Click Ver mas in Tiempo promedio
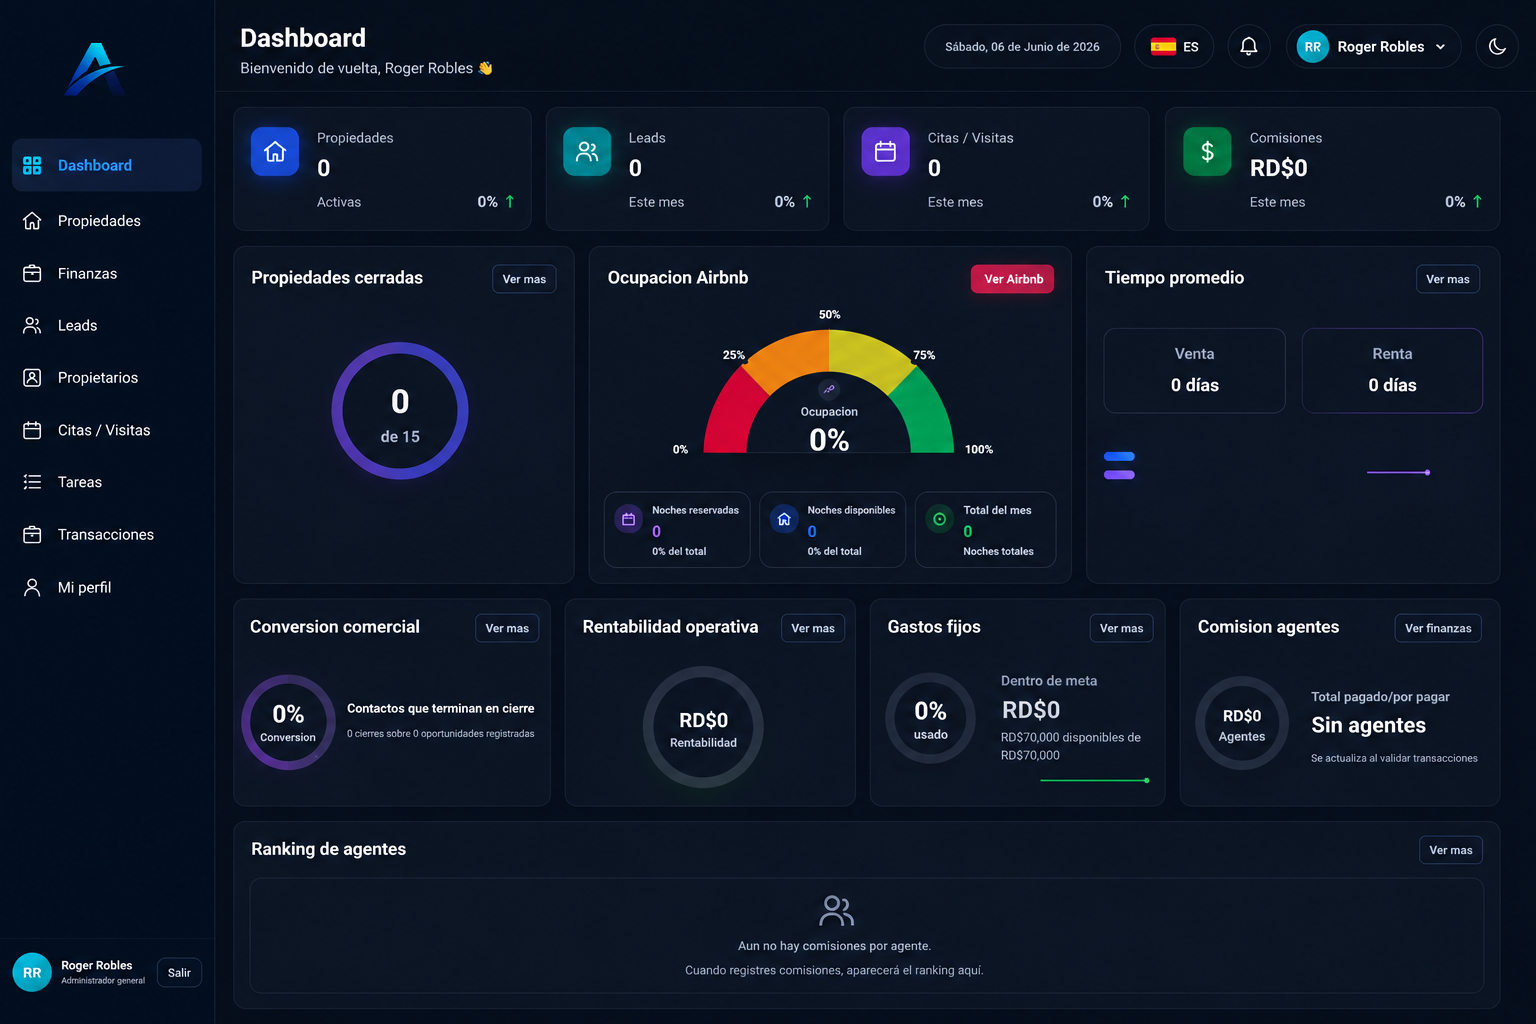The height and width of the screenshot is (1024, 1536). [x=1448, y=279]
